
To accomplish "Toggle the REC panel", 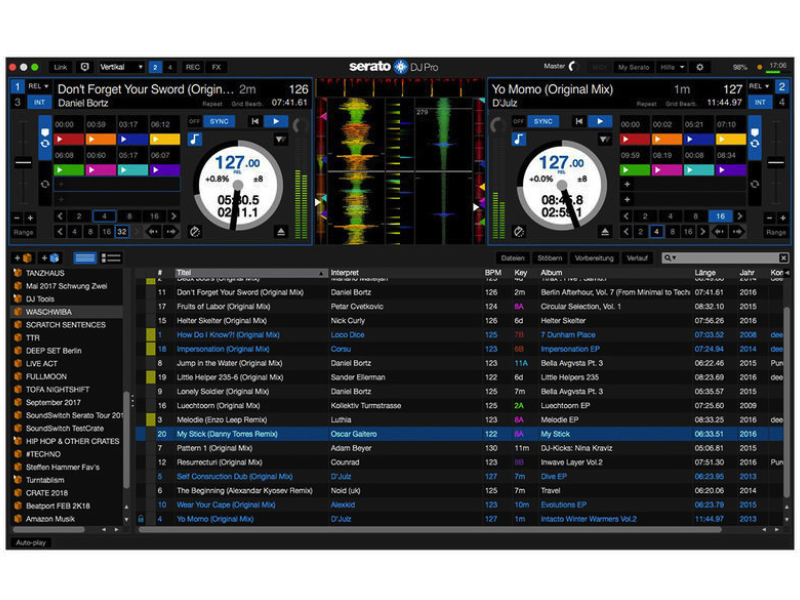I will [x=193, y=67].
